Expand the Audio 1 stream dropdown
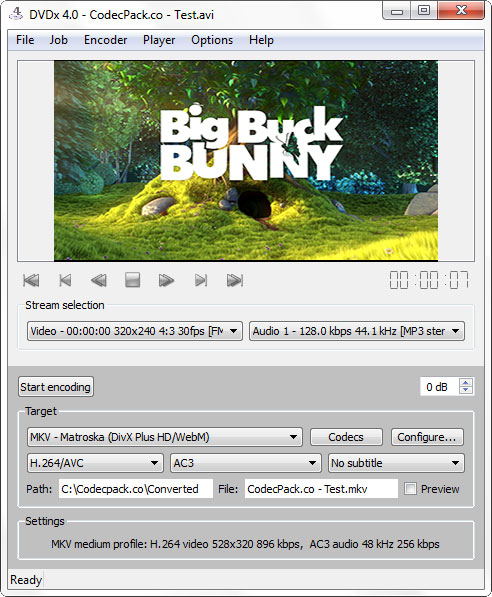This screenshot has height=597, width=492. [x=357, y=331]
